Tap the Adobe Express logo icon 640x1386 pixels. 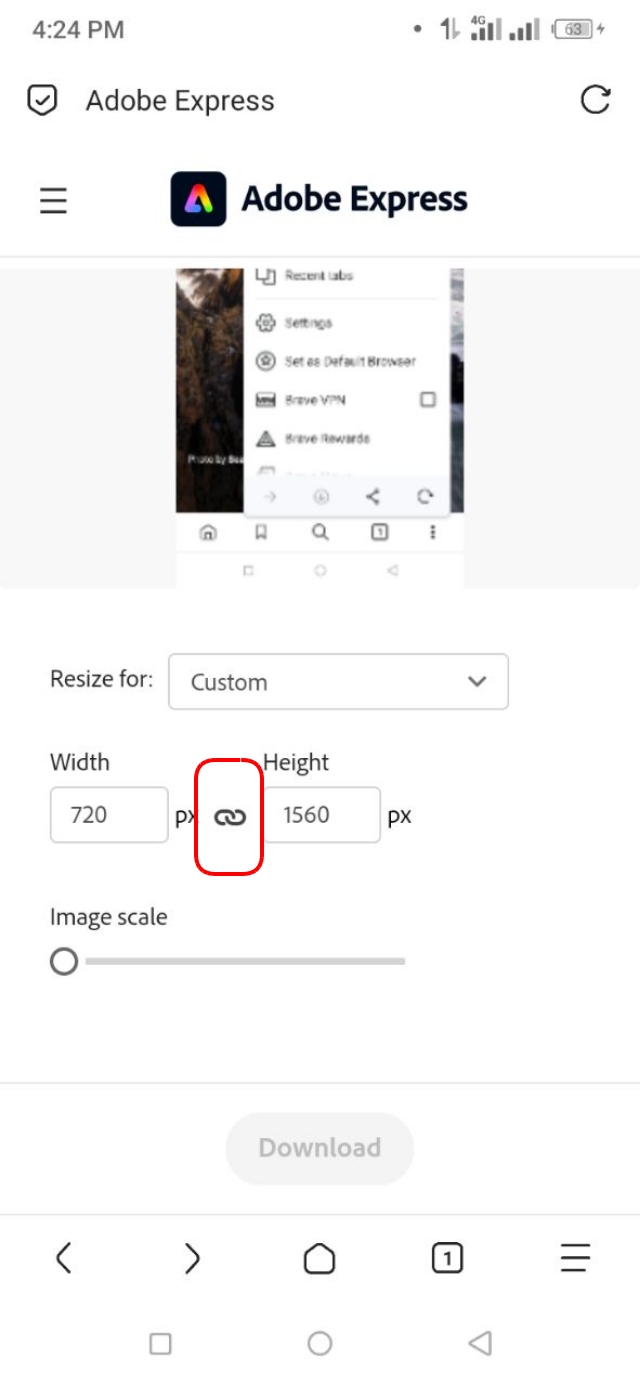(199, 198)
